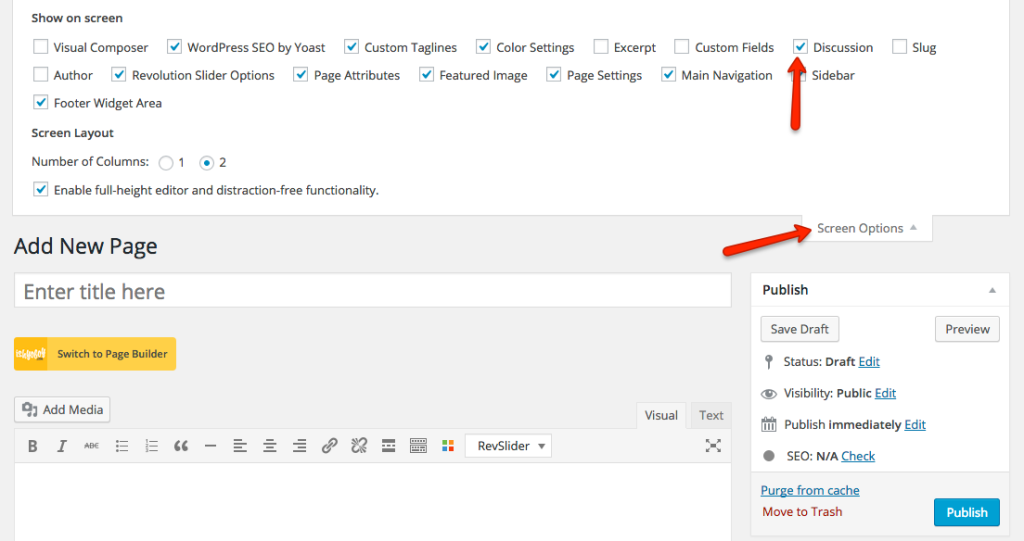Image resolution: width=1024 pixels, height=541 pixels.
Task: Toggle the Discussion checkbox
Action: (x=800, y=47)
